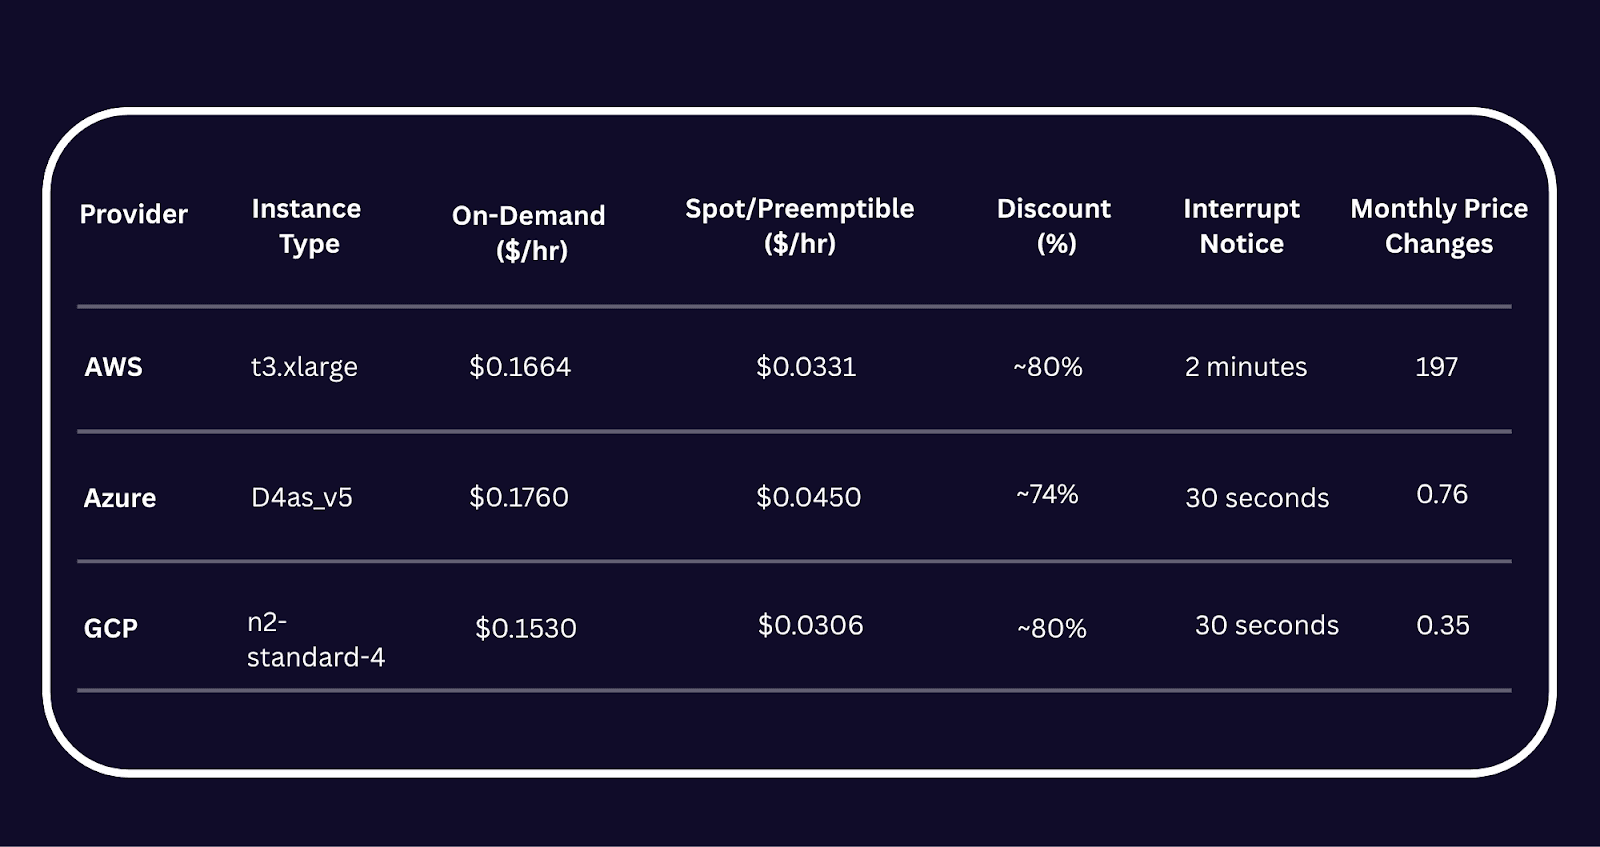Click the t3.xlarge instance type
Screen dimensions: 1600x847
click(304, 367)
